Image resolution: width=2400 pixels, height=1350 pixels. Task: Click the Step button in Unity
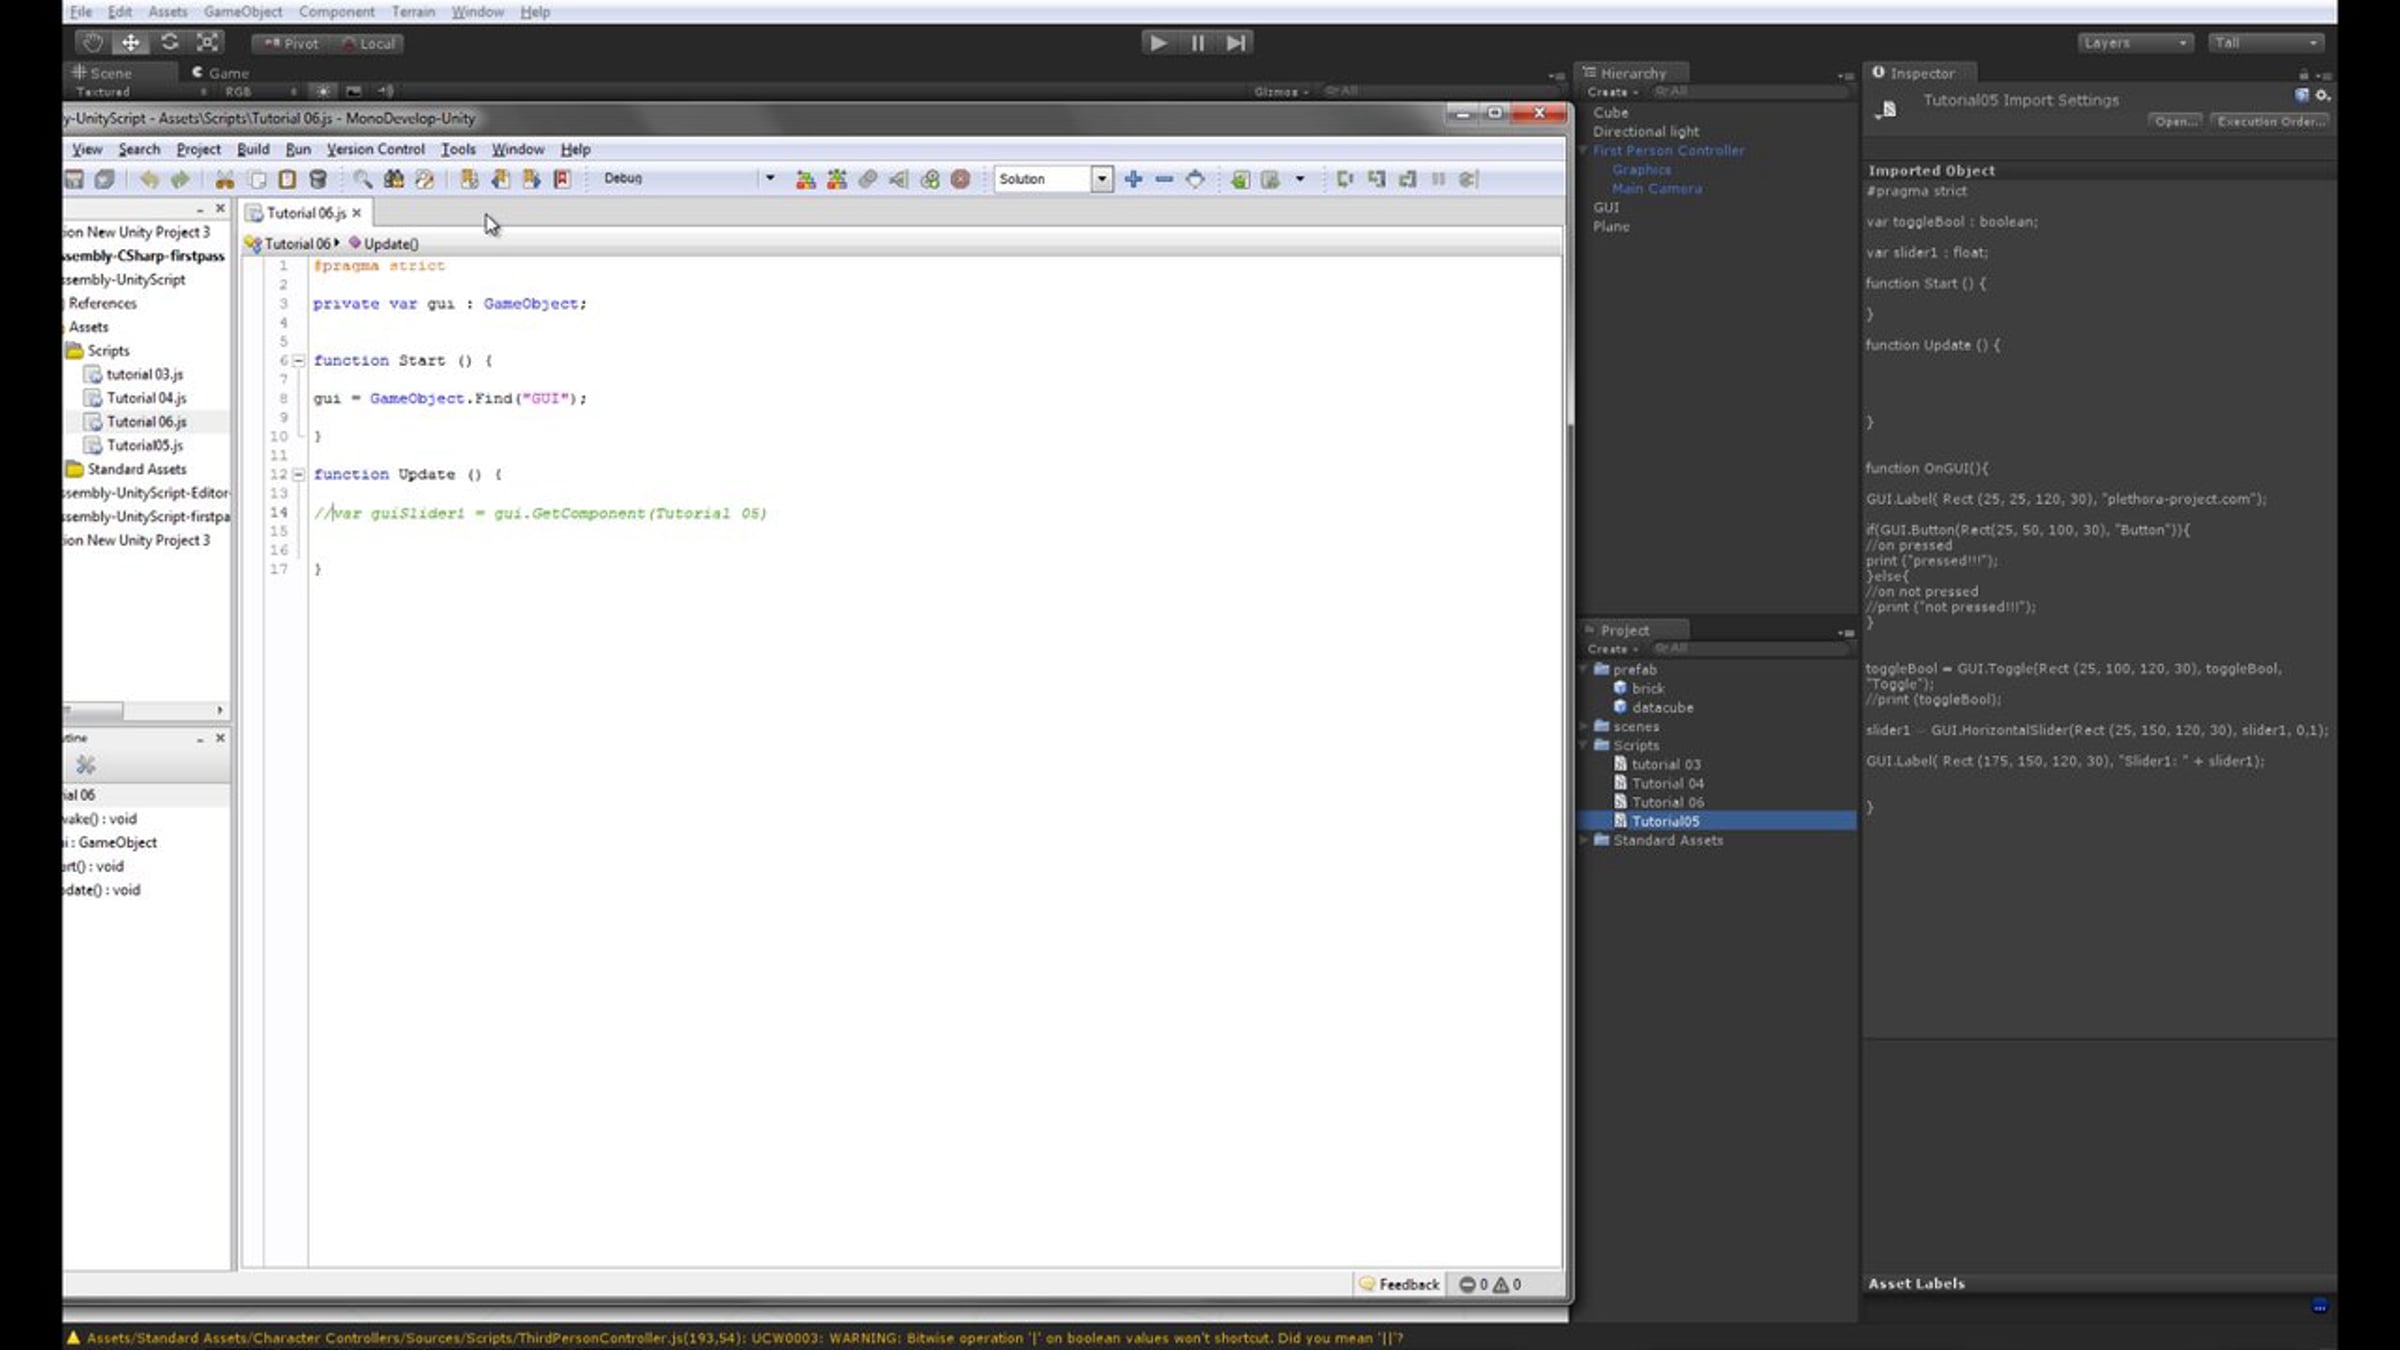pyautogui.click(x=1236, y=42)
